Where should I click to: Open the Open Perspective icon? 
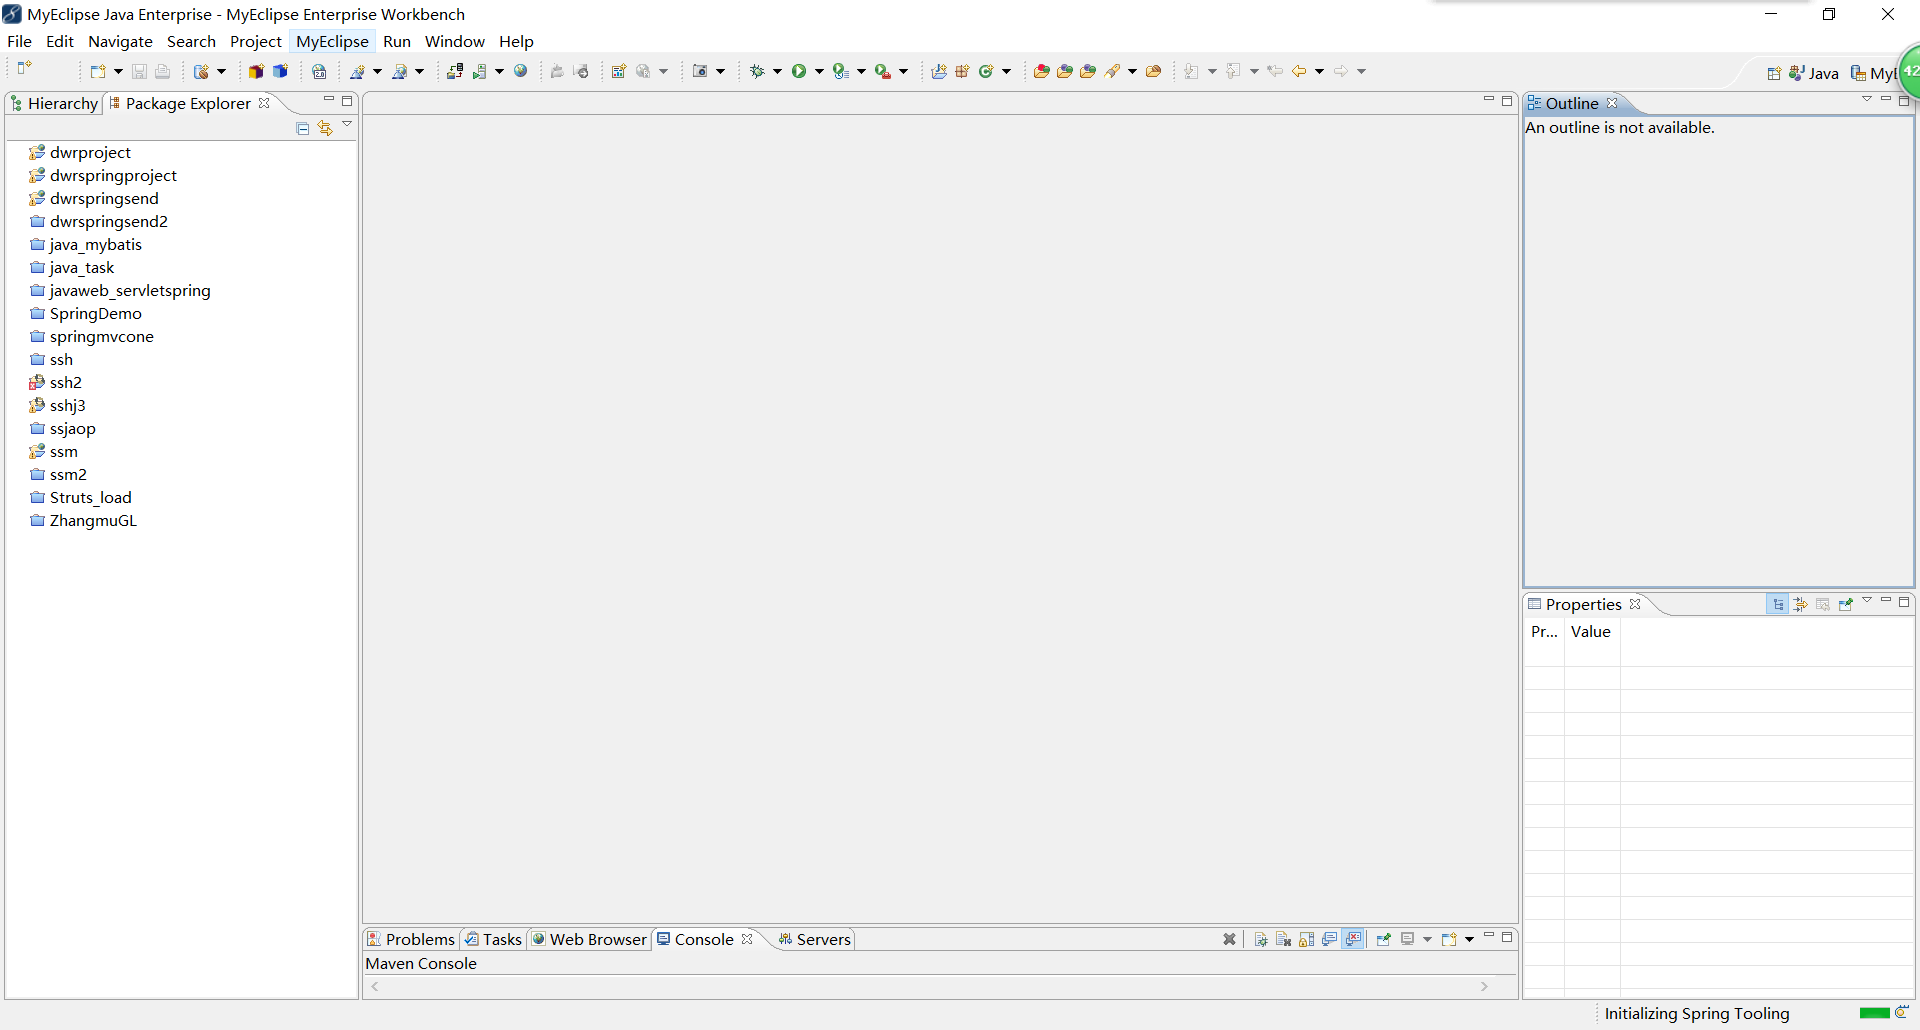(1774, 73)
